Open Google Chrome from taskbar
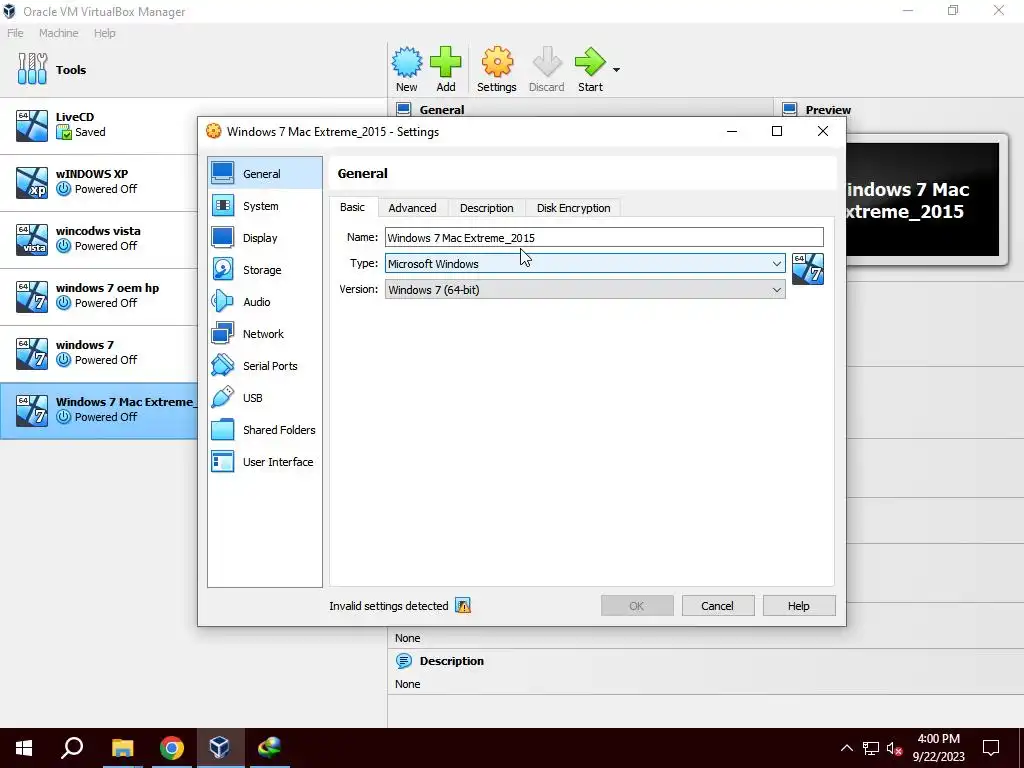Screen dimensions: 1024x768 [172, 748]
